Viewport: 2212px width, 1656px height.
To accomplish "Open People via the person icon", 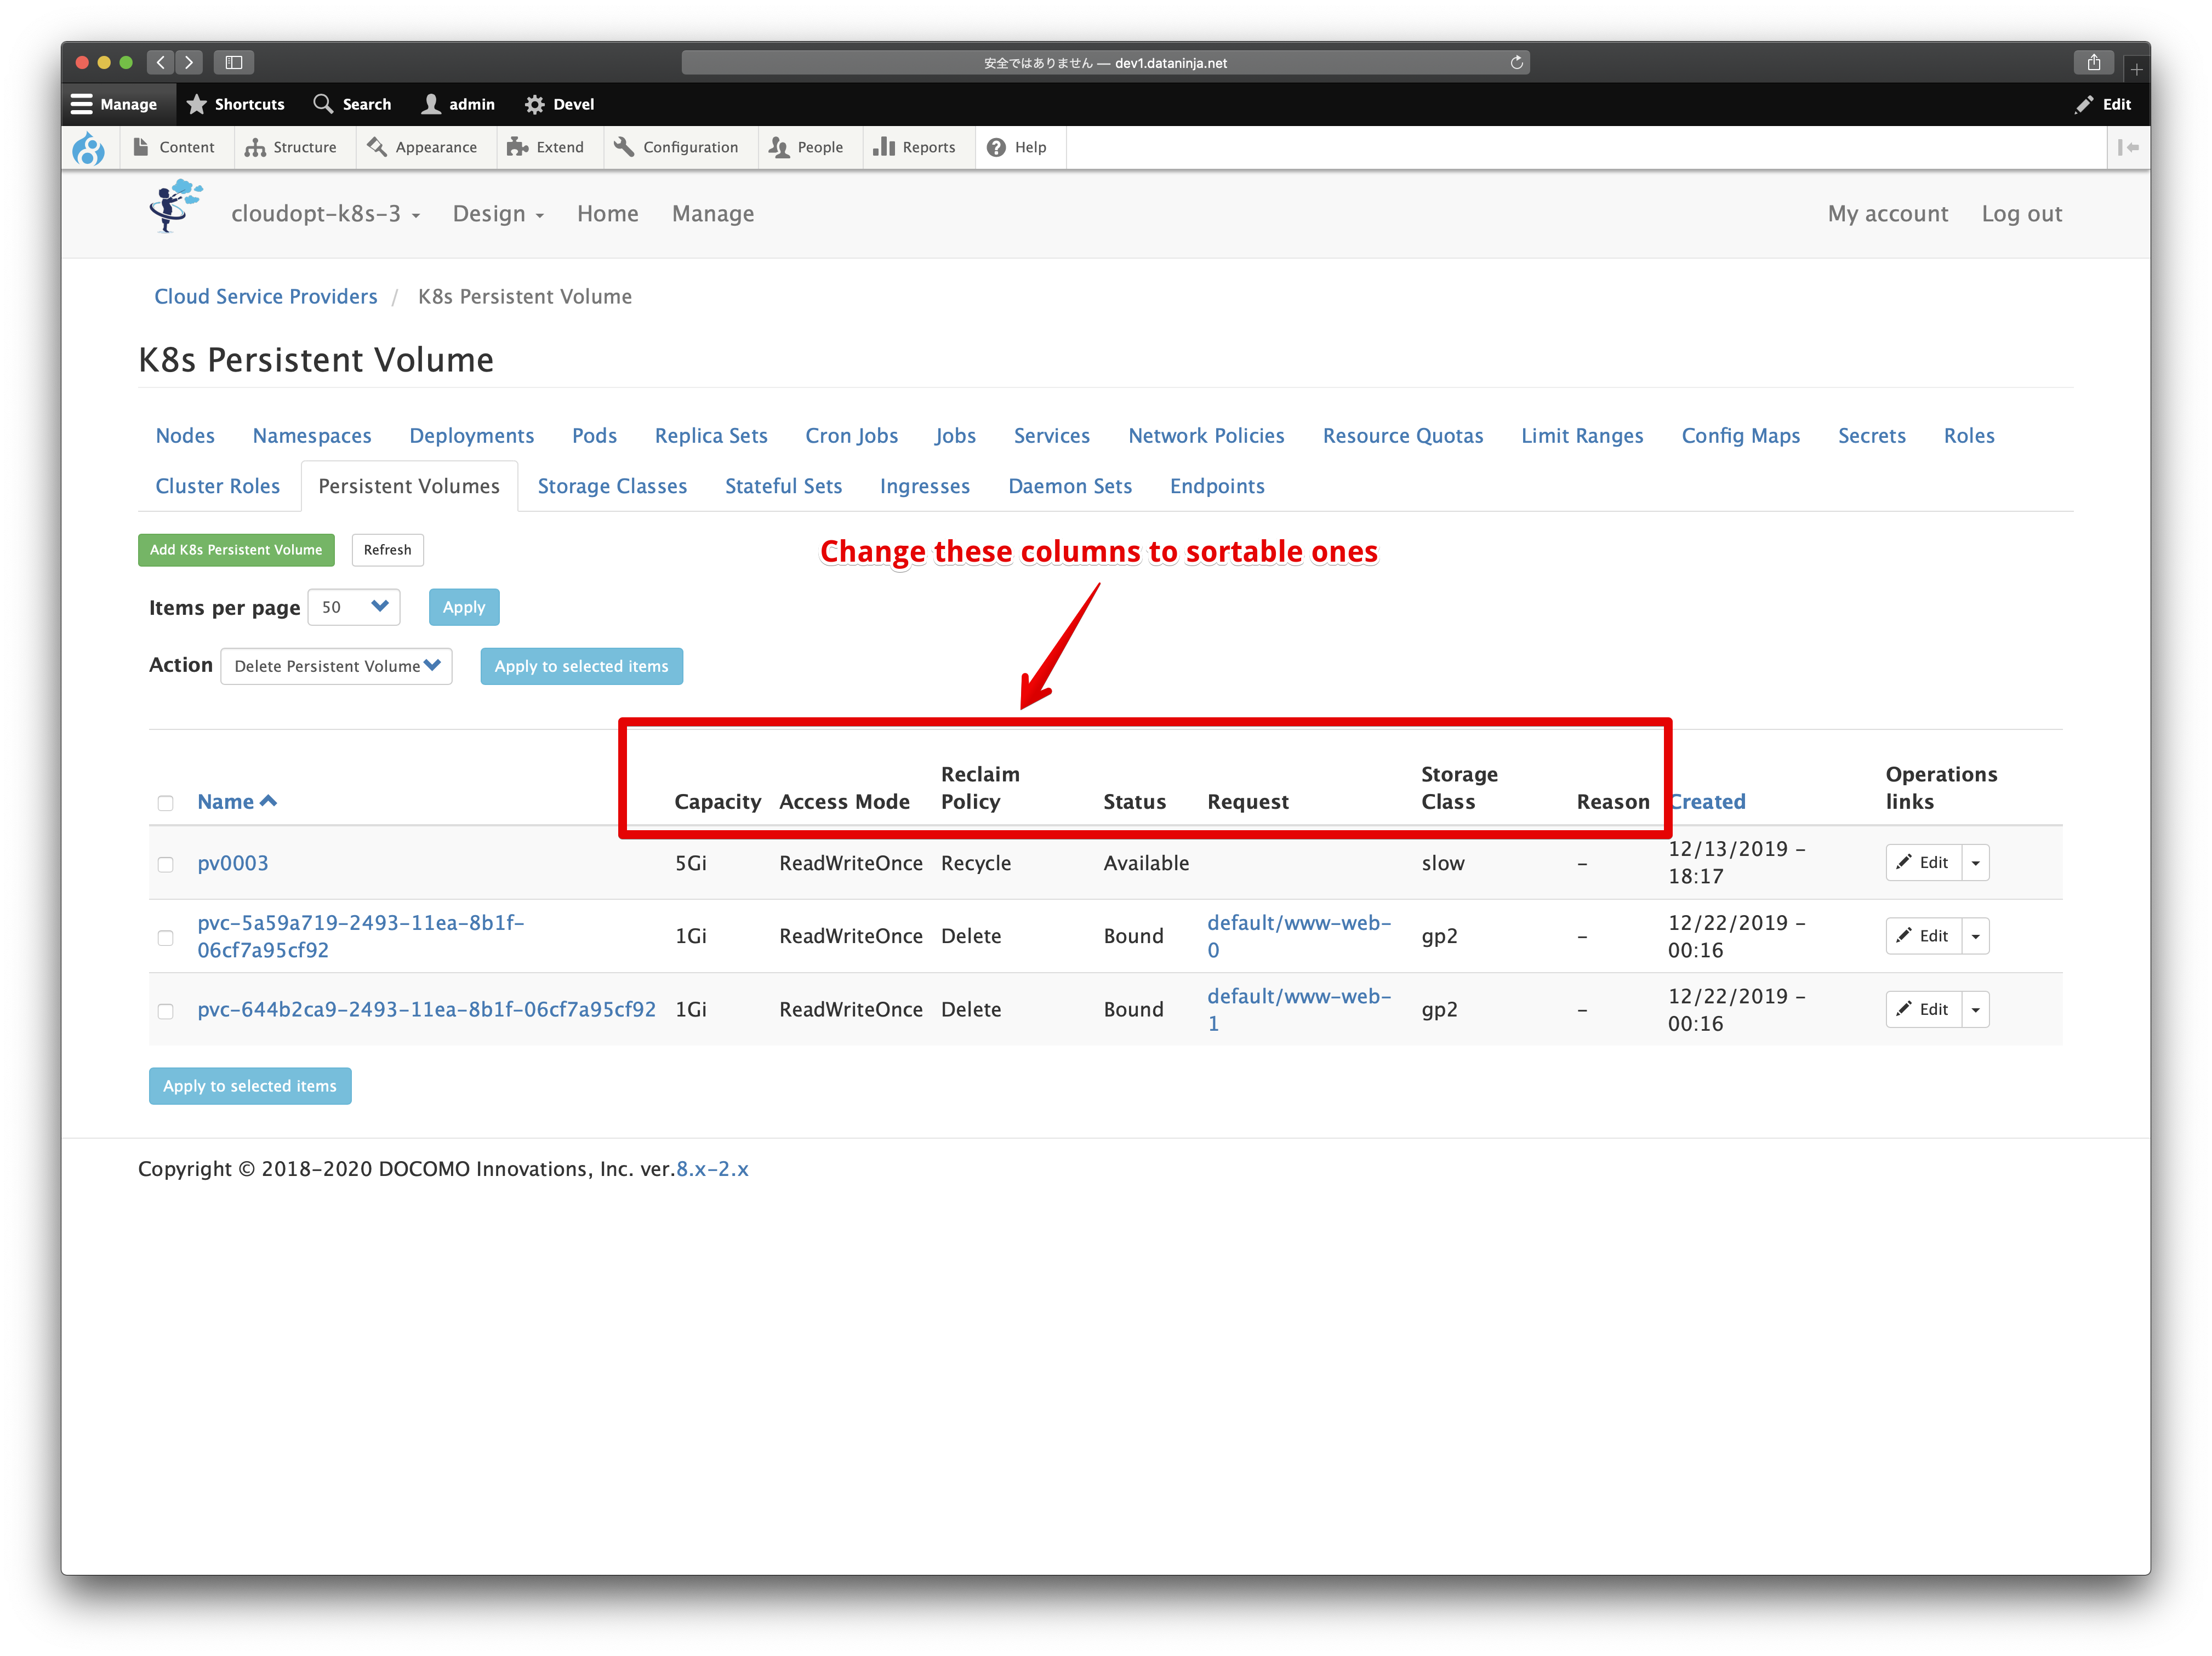I will pos(779,147).
